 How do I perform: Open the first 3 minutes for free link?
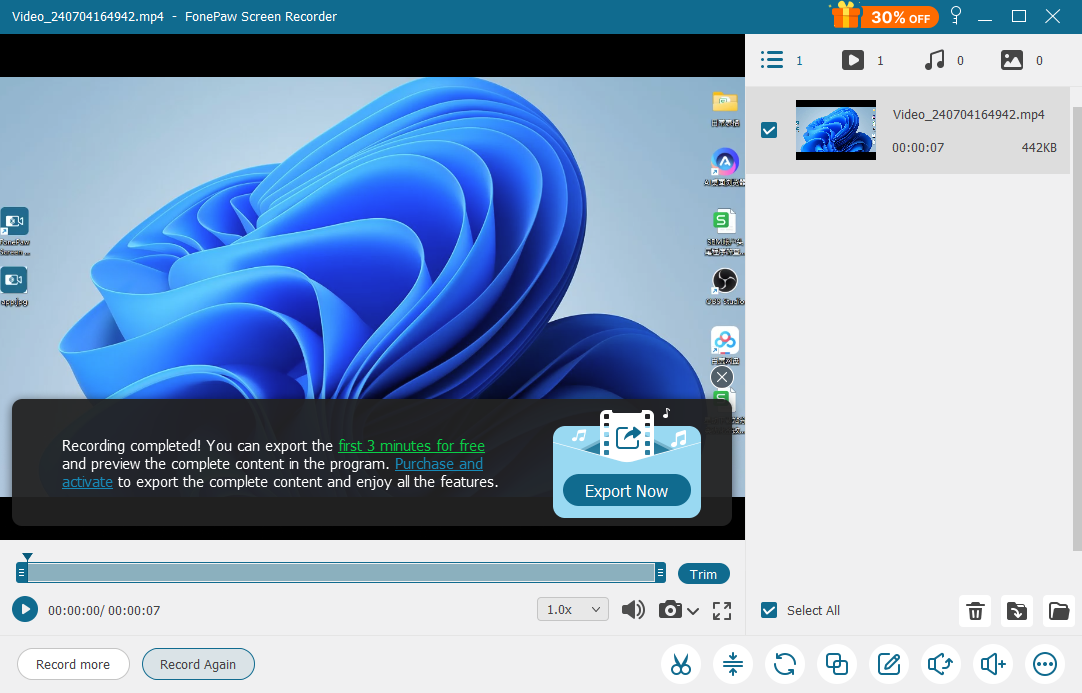[x=411, y=446]
